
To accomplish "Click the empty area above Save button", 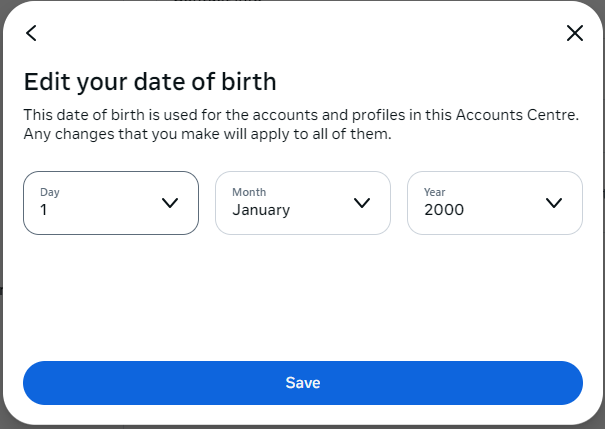I will click(302, 300).
